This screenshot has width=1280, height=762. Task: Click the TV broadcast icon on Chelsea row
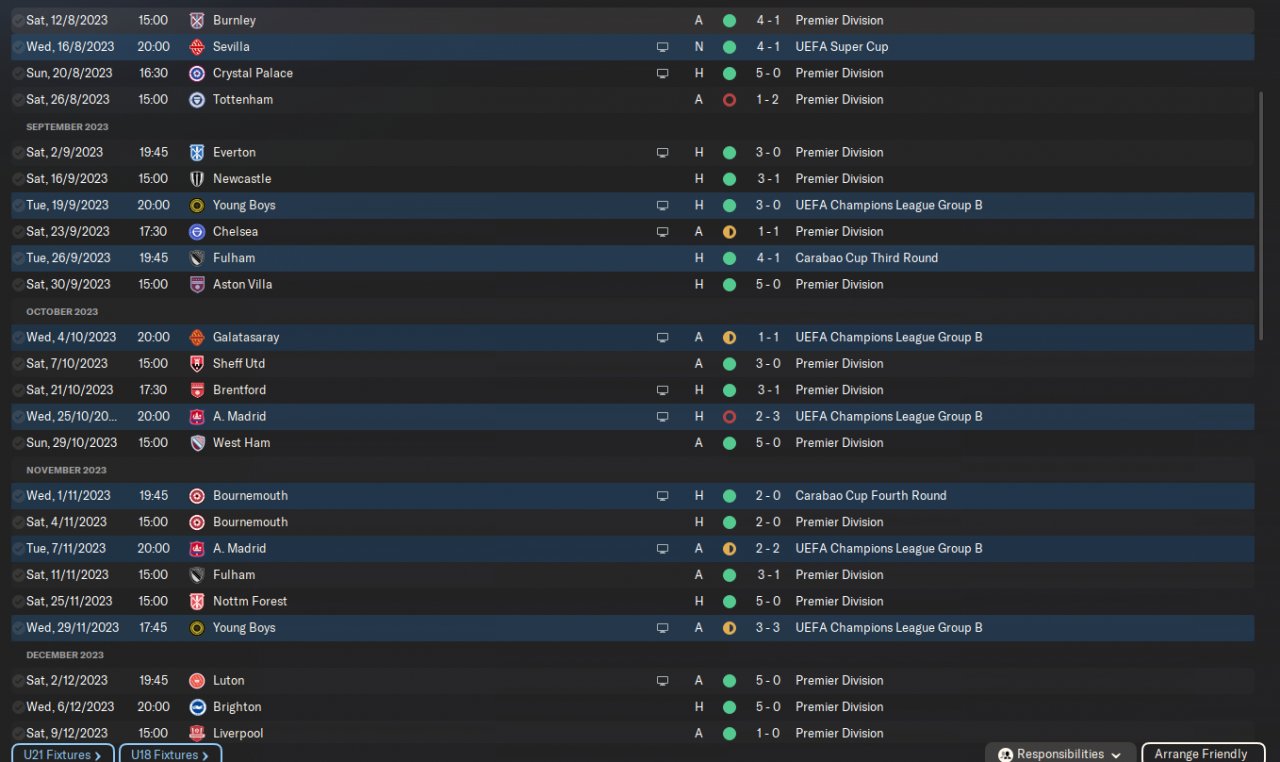click(662, 232)
